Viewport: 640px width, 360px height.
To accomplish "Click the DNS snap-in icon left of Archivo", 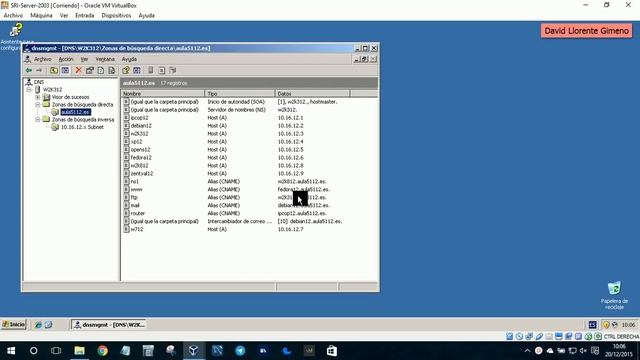I will (28, 59).
